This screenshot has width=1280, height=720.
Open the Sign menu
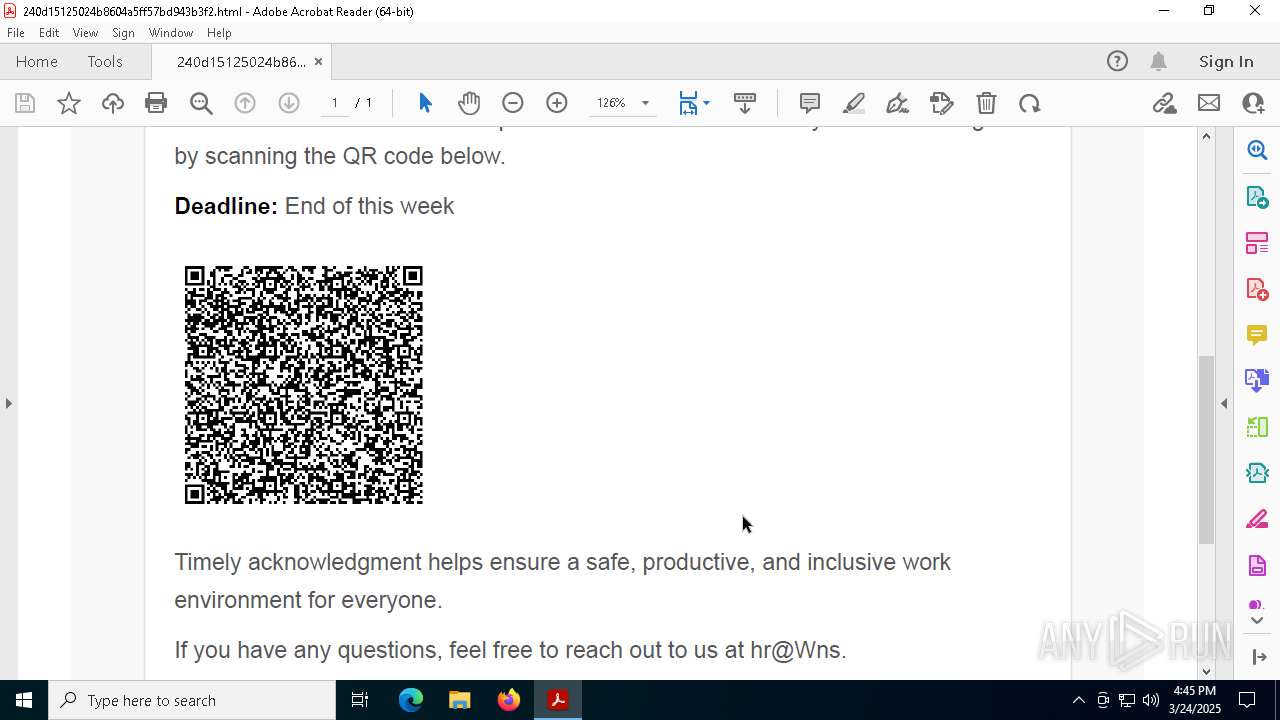[x=123, y=33]
